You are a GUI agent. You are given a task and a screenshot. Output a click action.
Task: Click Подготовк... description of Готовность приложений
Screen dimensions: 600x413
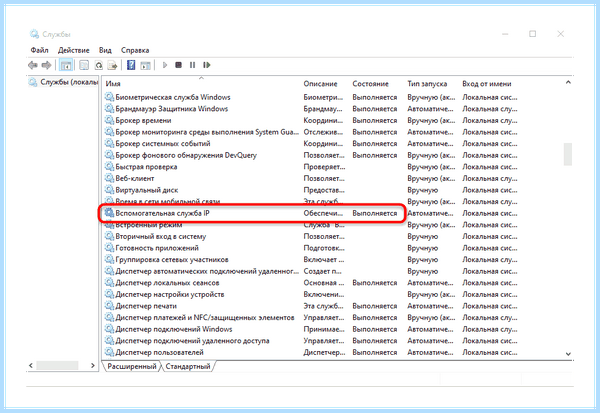(324, 248)
